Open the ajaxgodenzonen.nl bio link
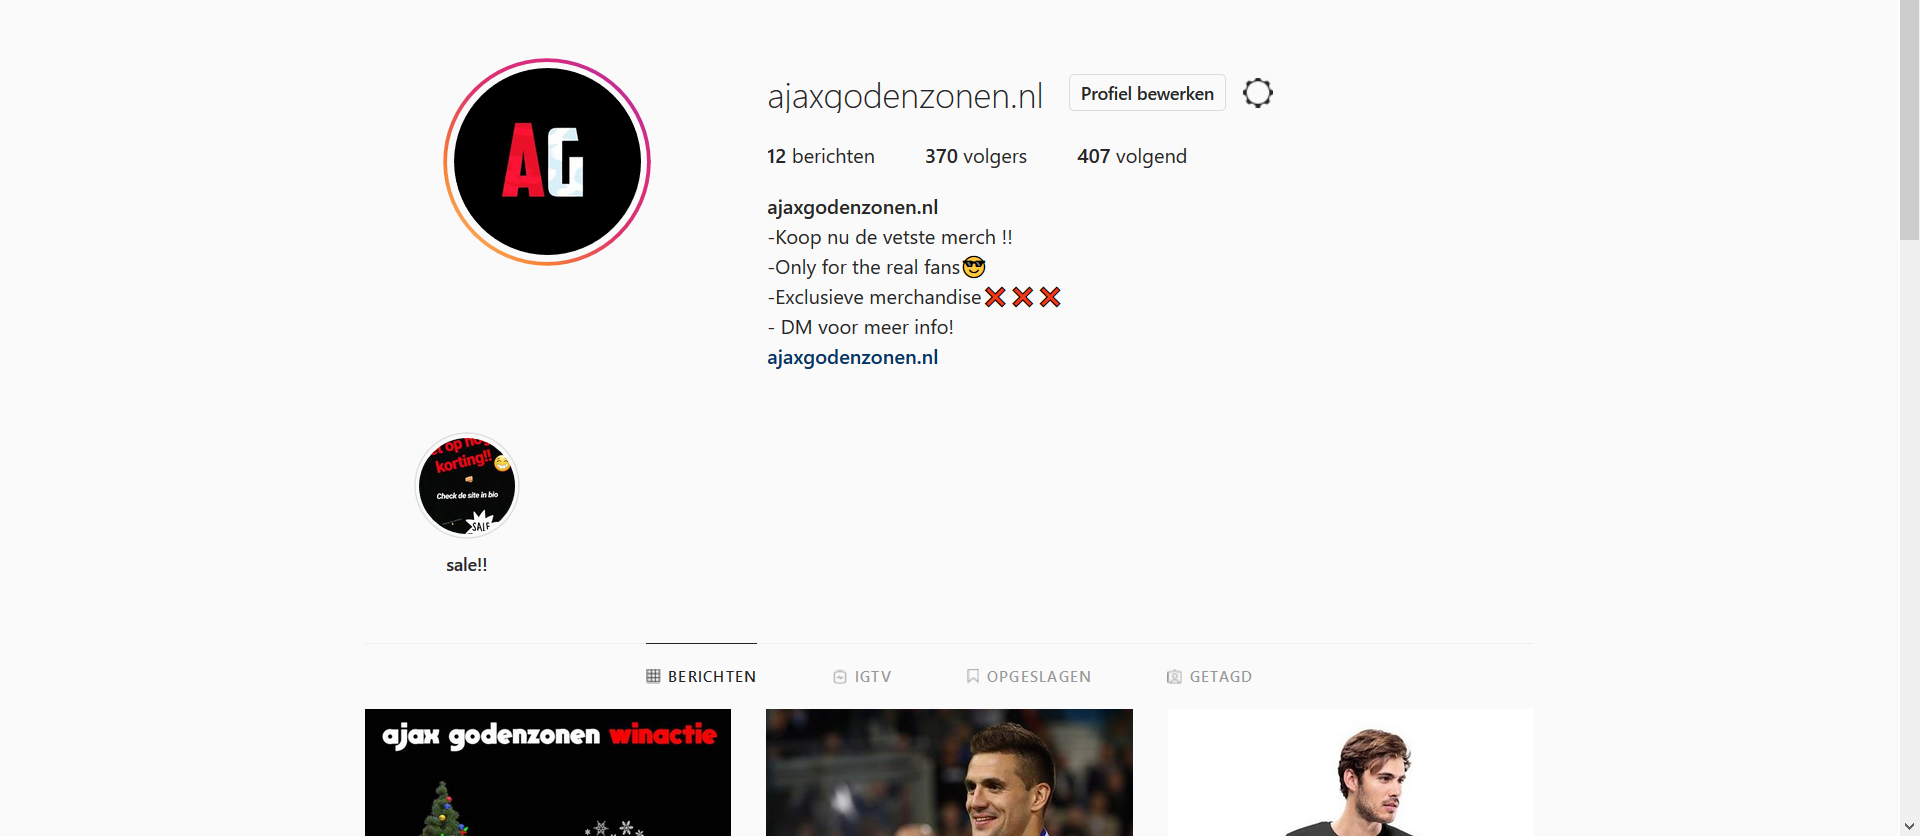Viewport: 1920px width, 836px height. point(852,357)
